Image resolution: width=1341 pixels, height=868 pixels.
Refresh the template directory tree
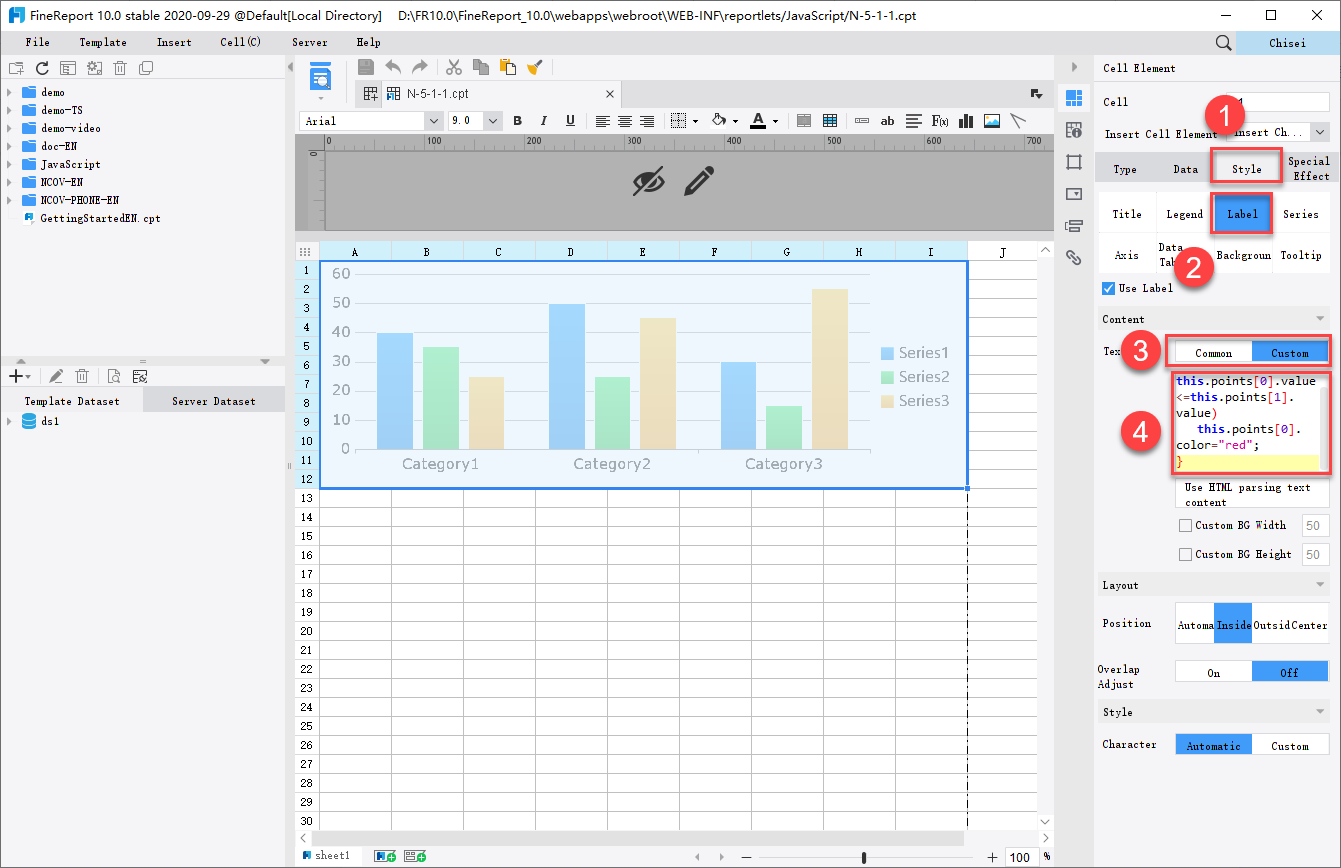pyautogui.click(x=42, y=68)
